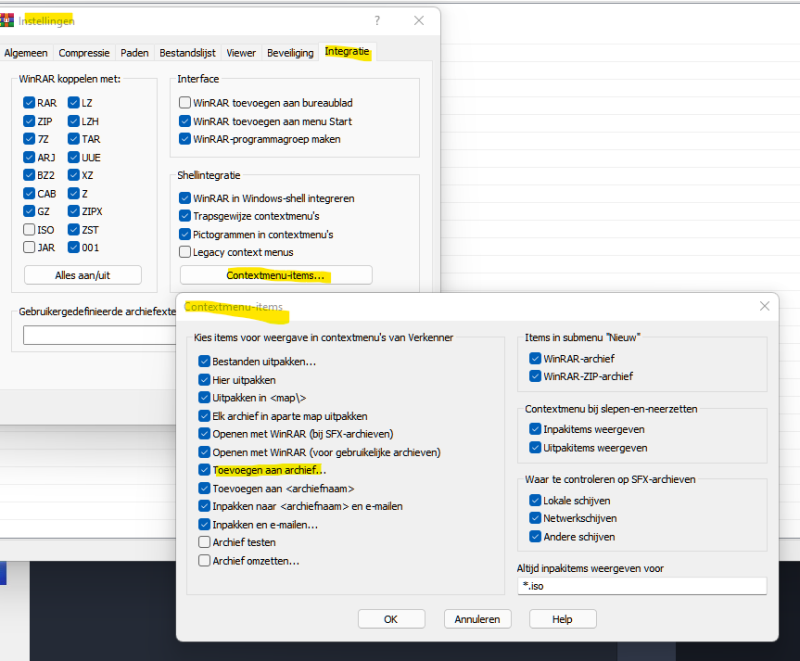Viewport: 800px width, 661px height.
Task: Enable the ISO association checkbox
Action: 29,230
